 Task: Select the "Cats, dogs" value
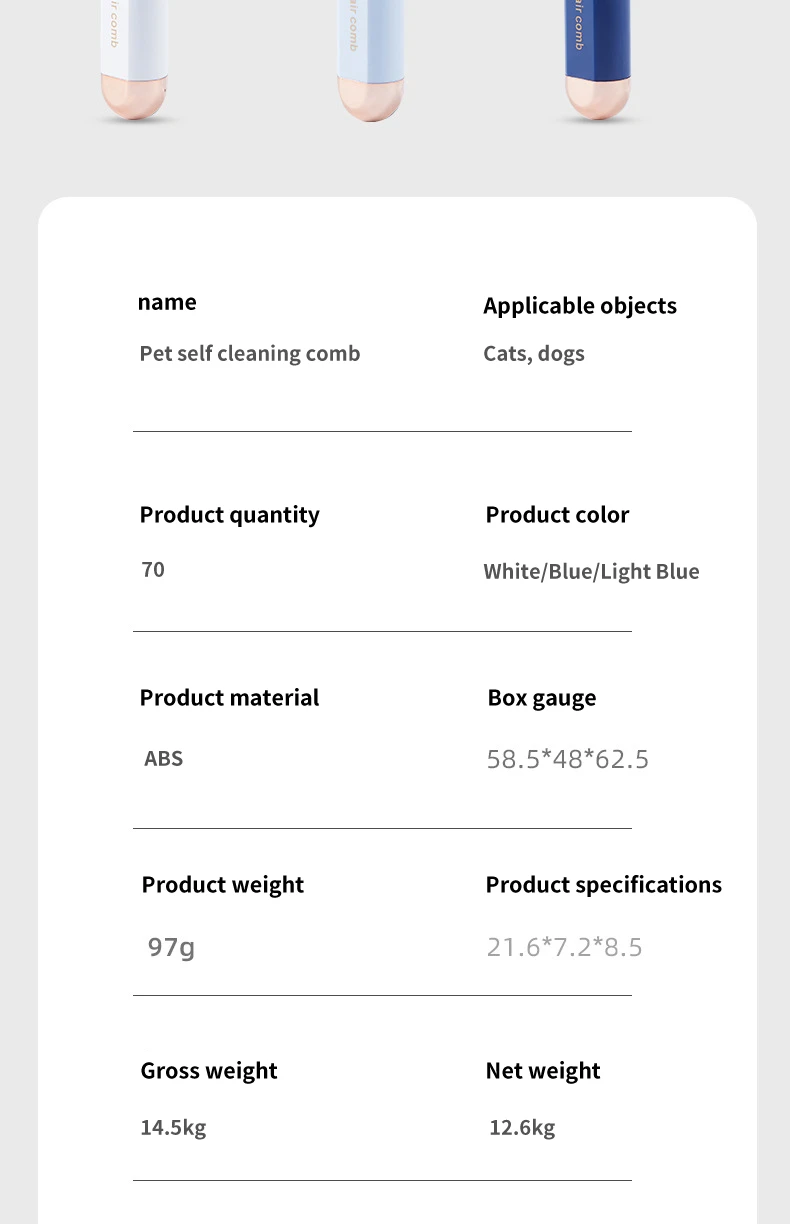point(534,354)
